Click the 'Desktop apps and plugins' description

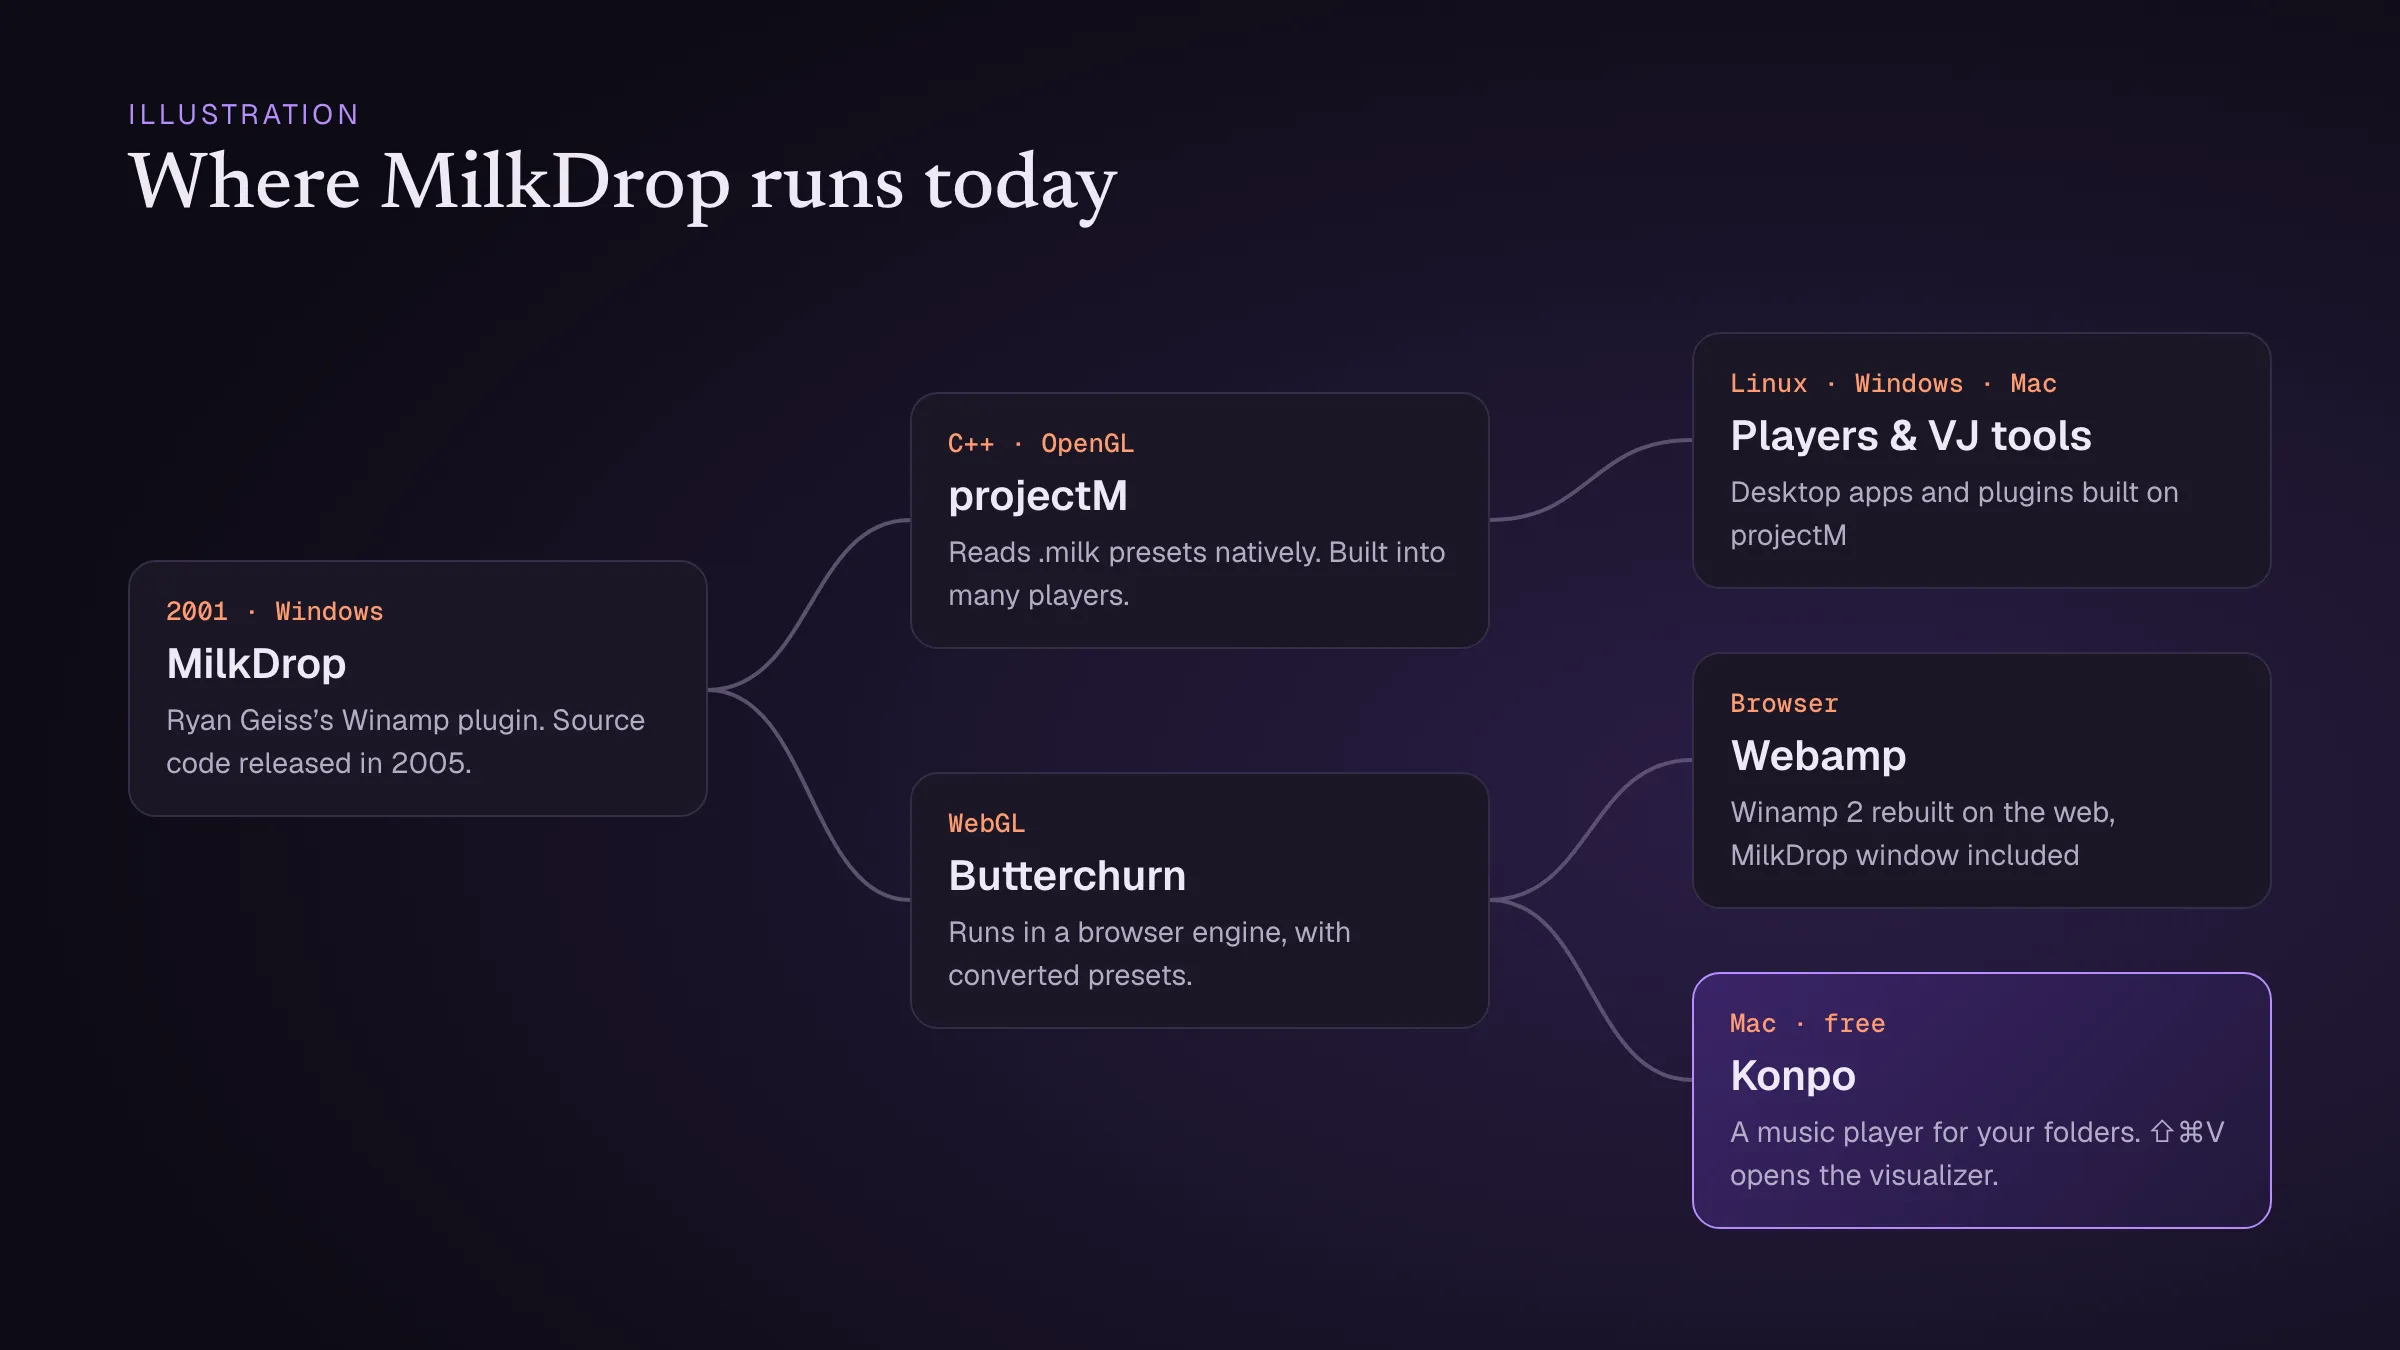coord(1954,513)
